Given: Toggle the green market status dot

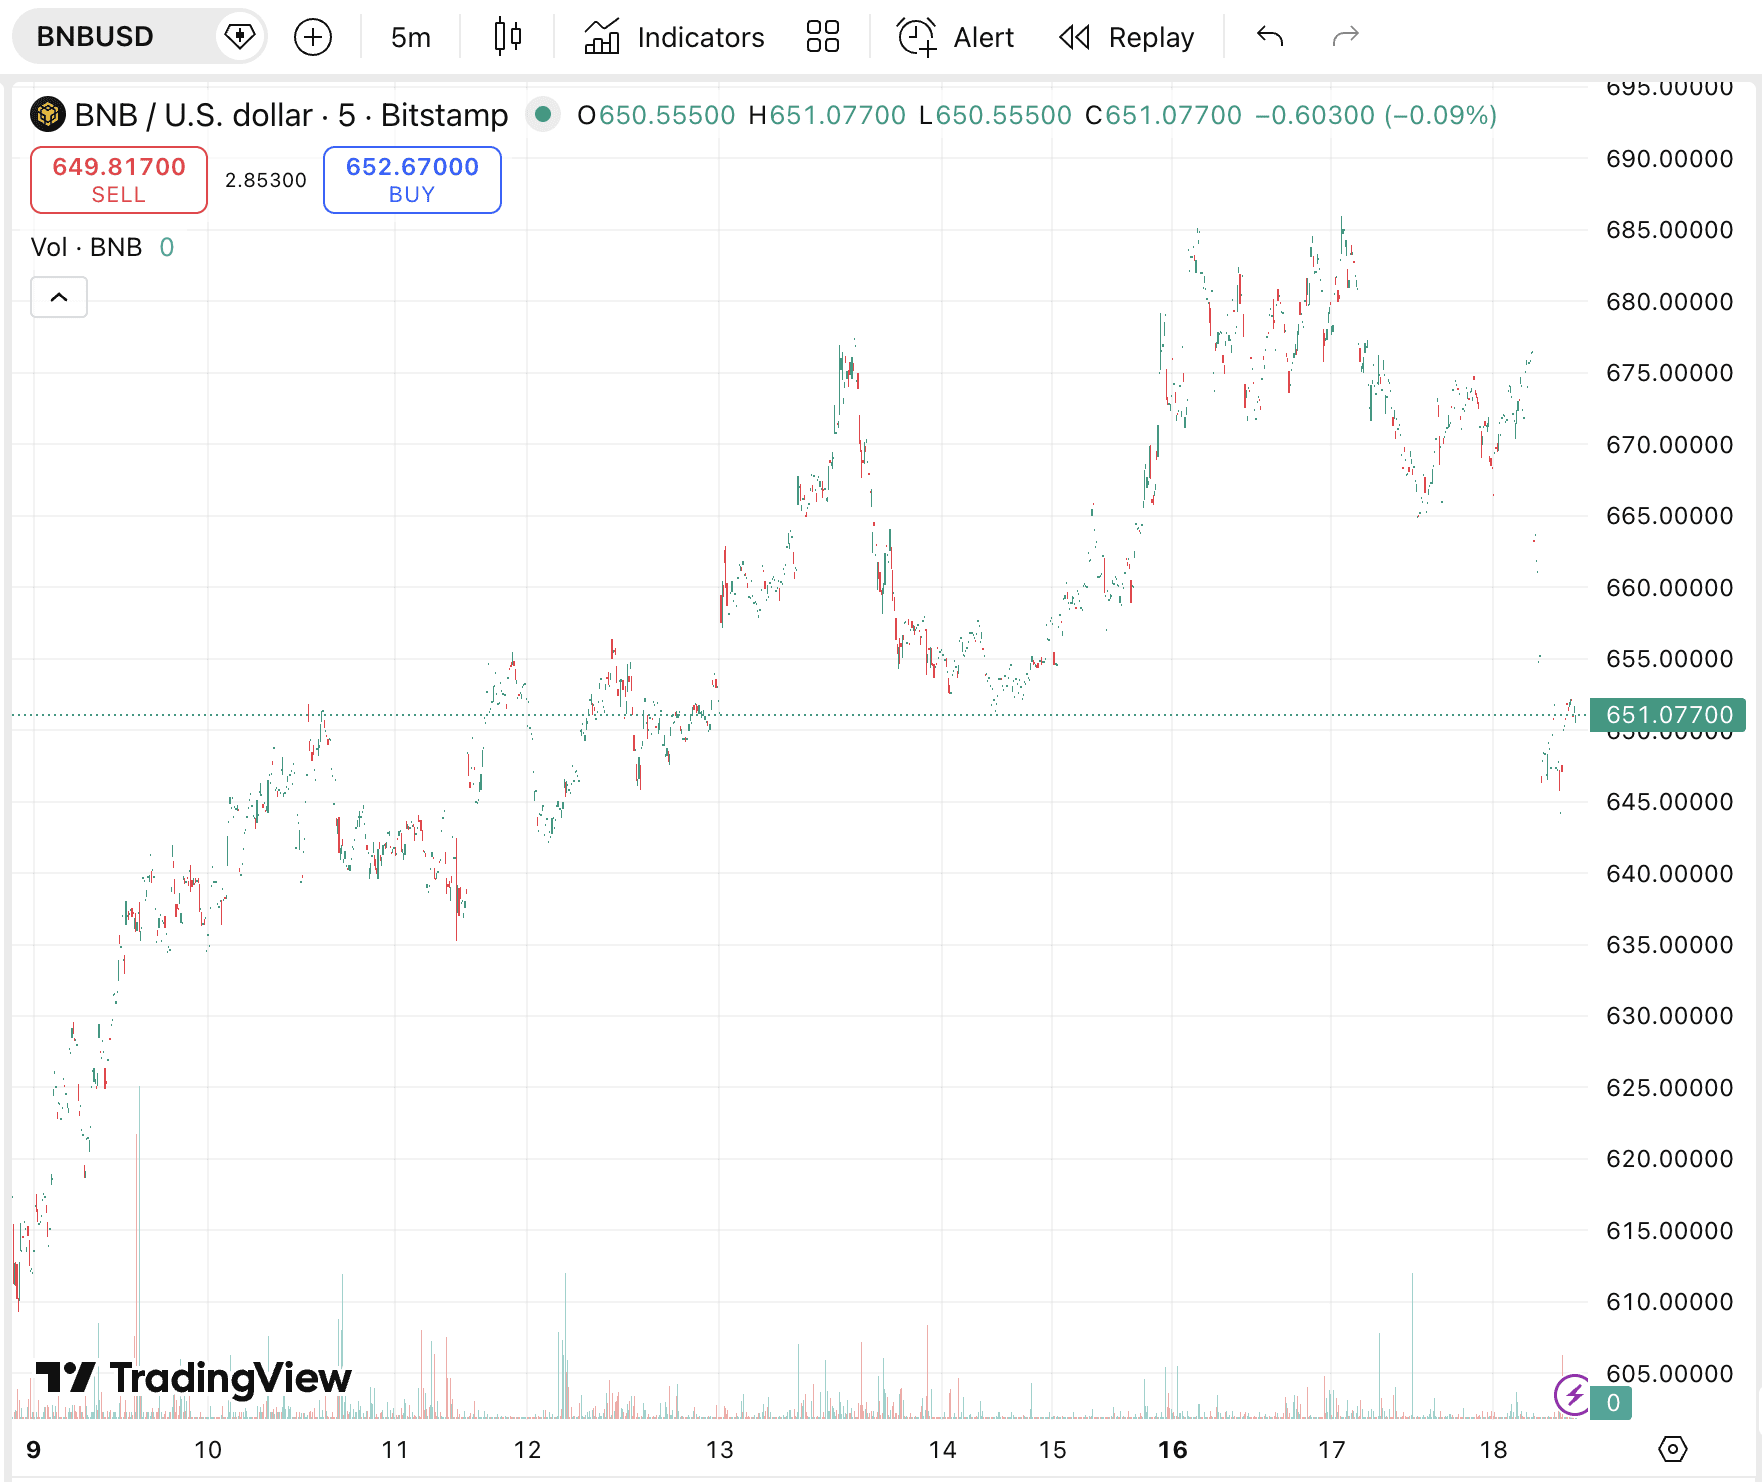Looking at the screenshot, I should [543, 115].
